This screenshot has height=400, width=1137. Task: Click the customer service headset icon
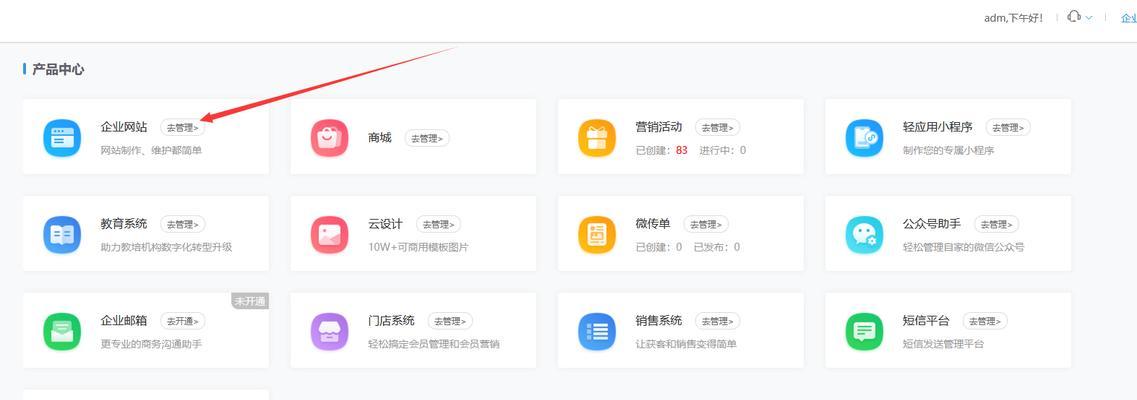point(1074,17)
